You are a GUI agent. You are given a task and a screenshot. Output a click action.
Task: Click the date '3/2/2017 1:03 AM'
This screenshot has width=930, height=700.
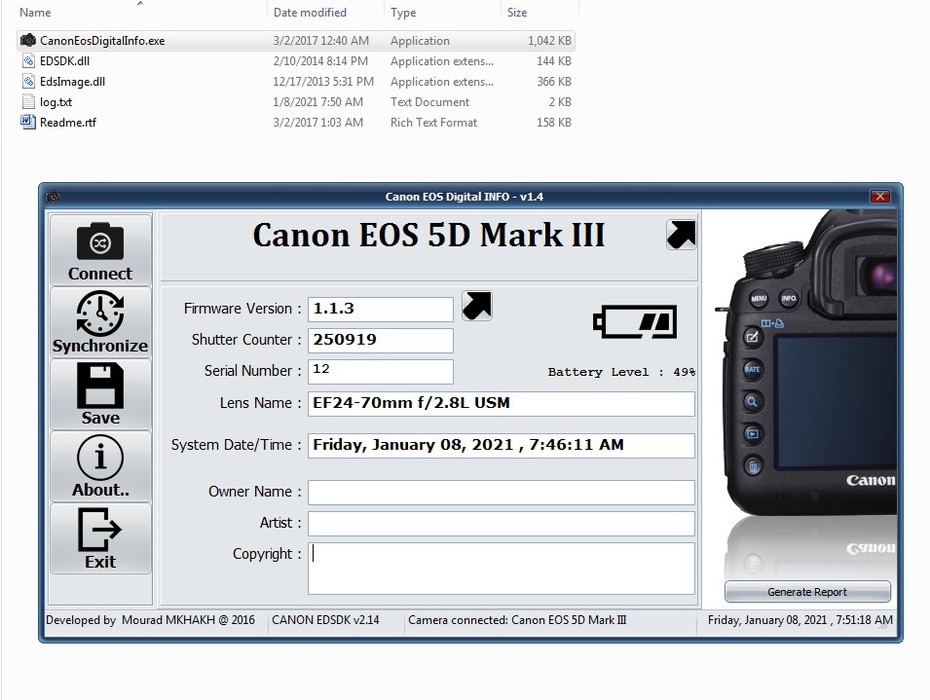pyautogui.click(x=318, y=123)
